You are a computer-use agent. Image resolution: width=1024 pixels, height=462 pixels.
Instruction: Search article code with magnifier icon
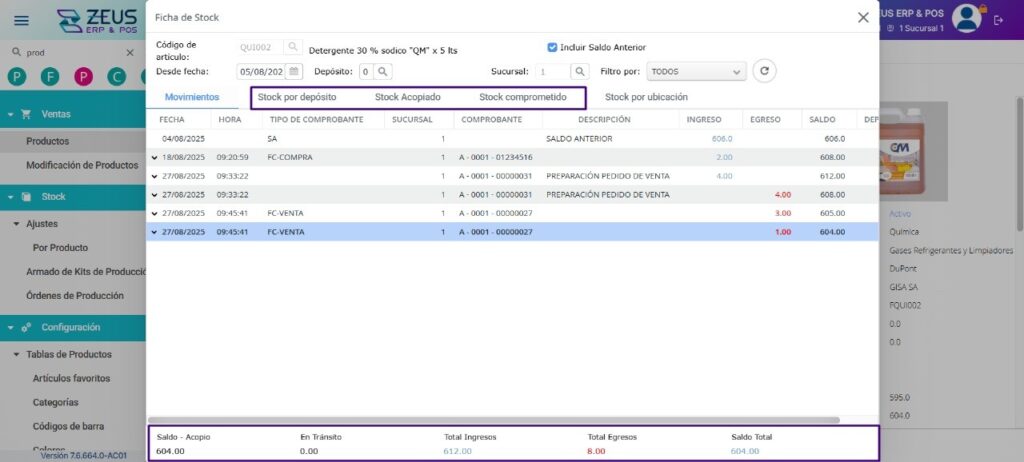click(292, 47)
